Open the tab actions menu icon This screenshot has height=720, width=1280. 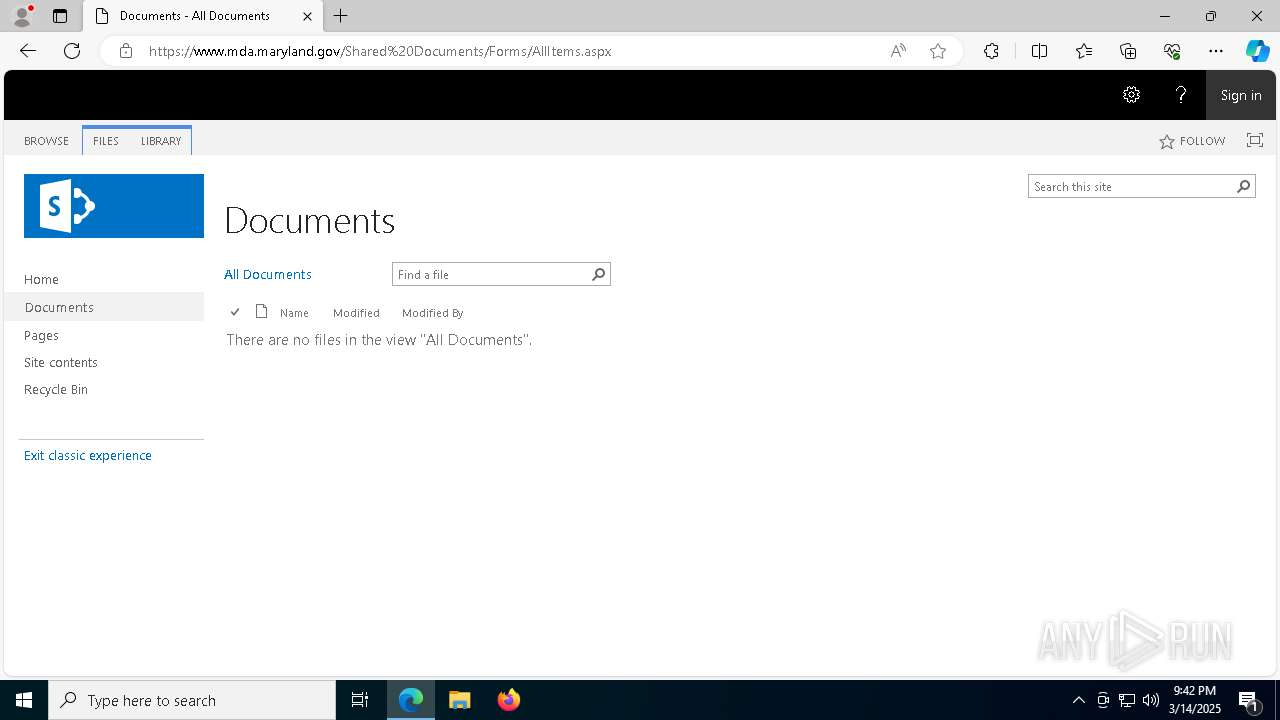tap(60, 16)
